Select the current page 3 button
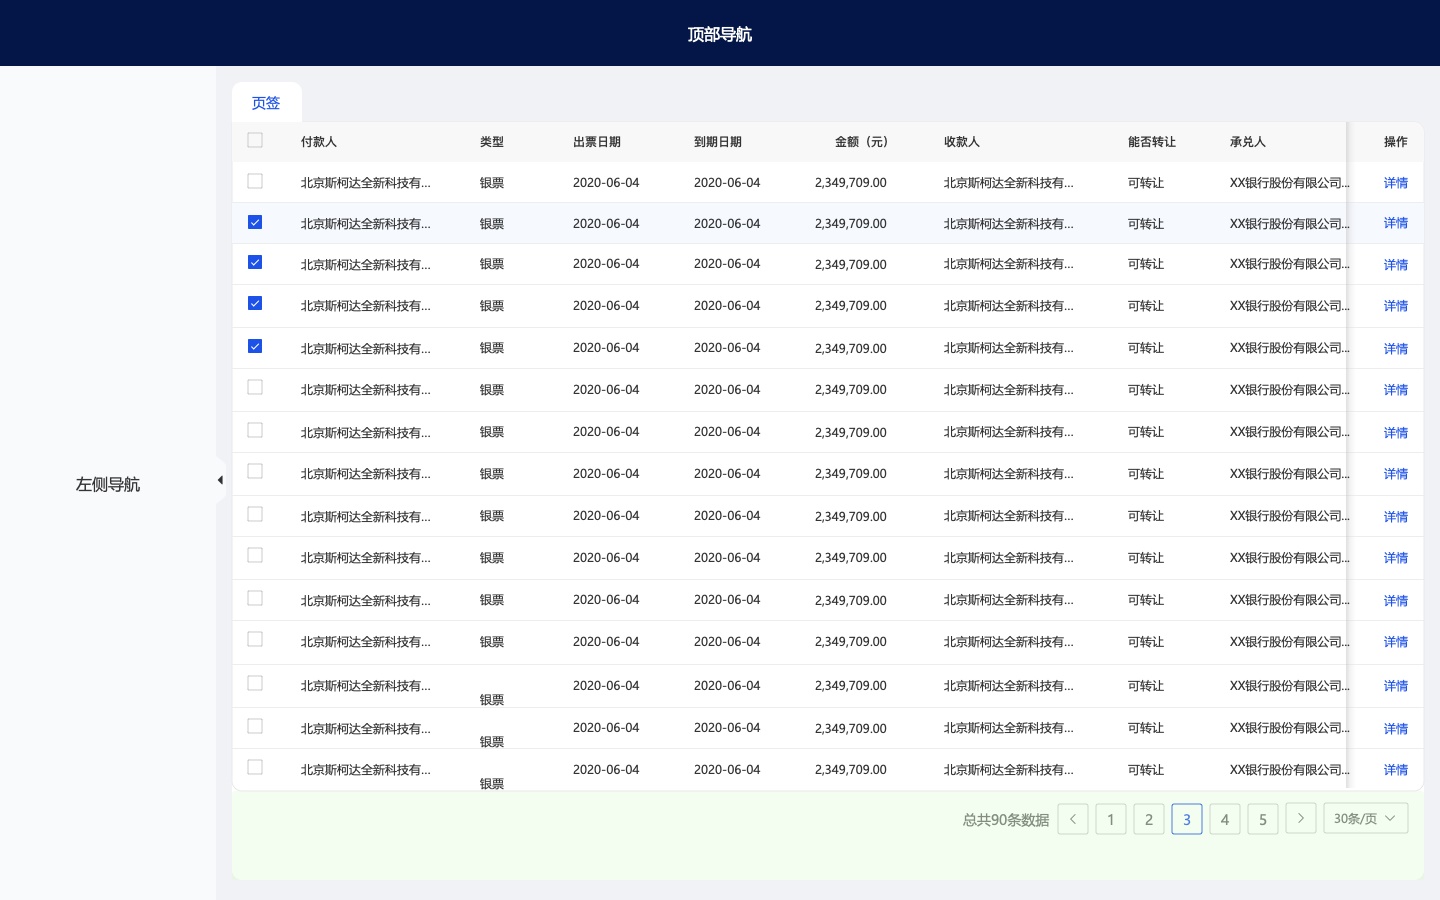The width and height of the screenshot is (1440, 900). click(1187, 819)
